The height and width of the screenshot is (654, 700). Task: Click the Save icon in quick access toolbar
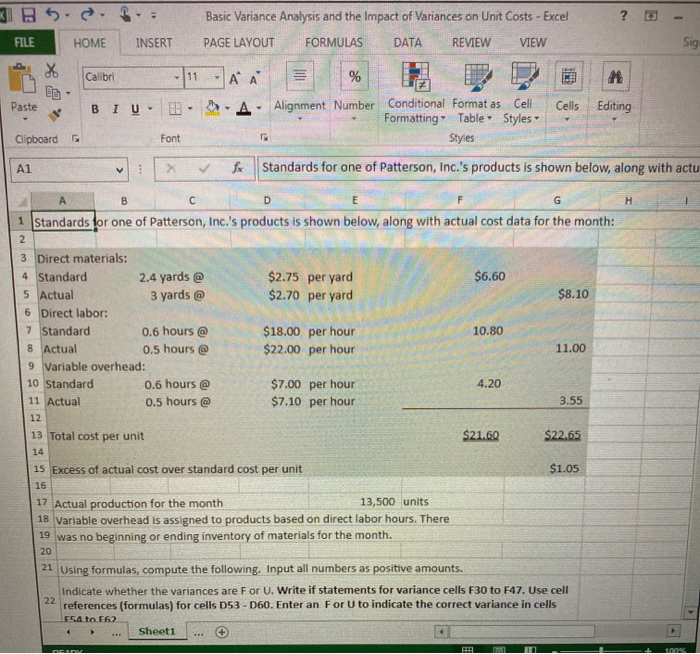pos(28,15)
